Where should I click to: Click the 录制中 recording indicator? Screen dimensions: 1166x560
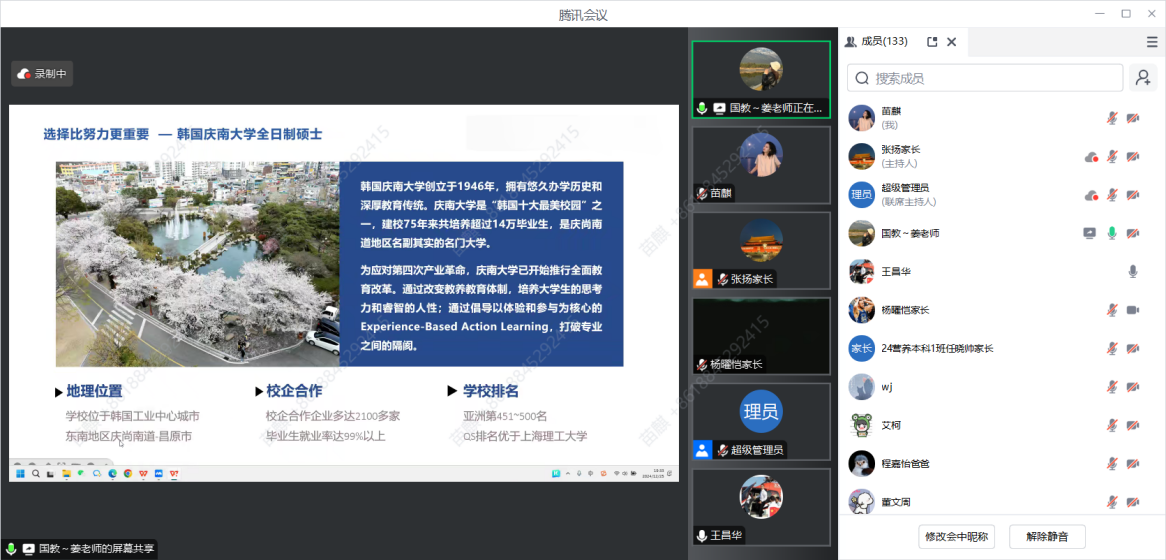(42, 74)
